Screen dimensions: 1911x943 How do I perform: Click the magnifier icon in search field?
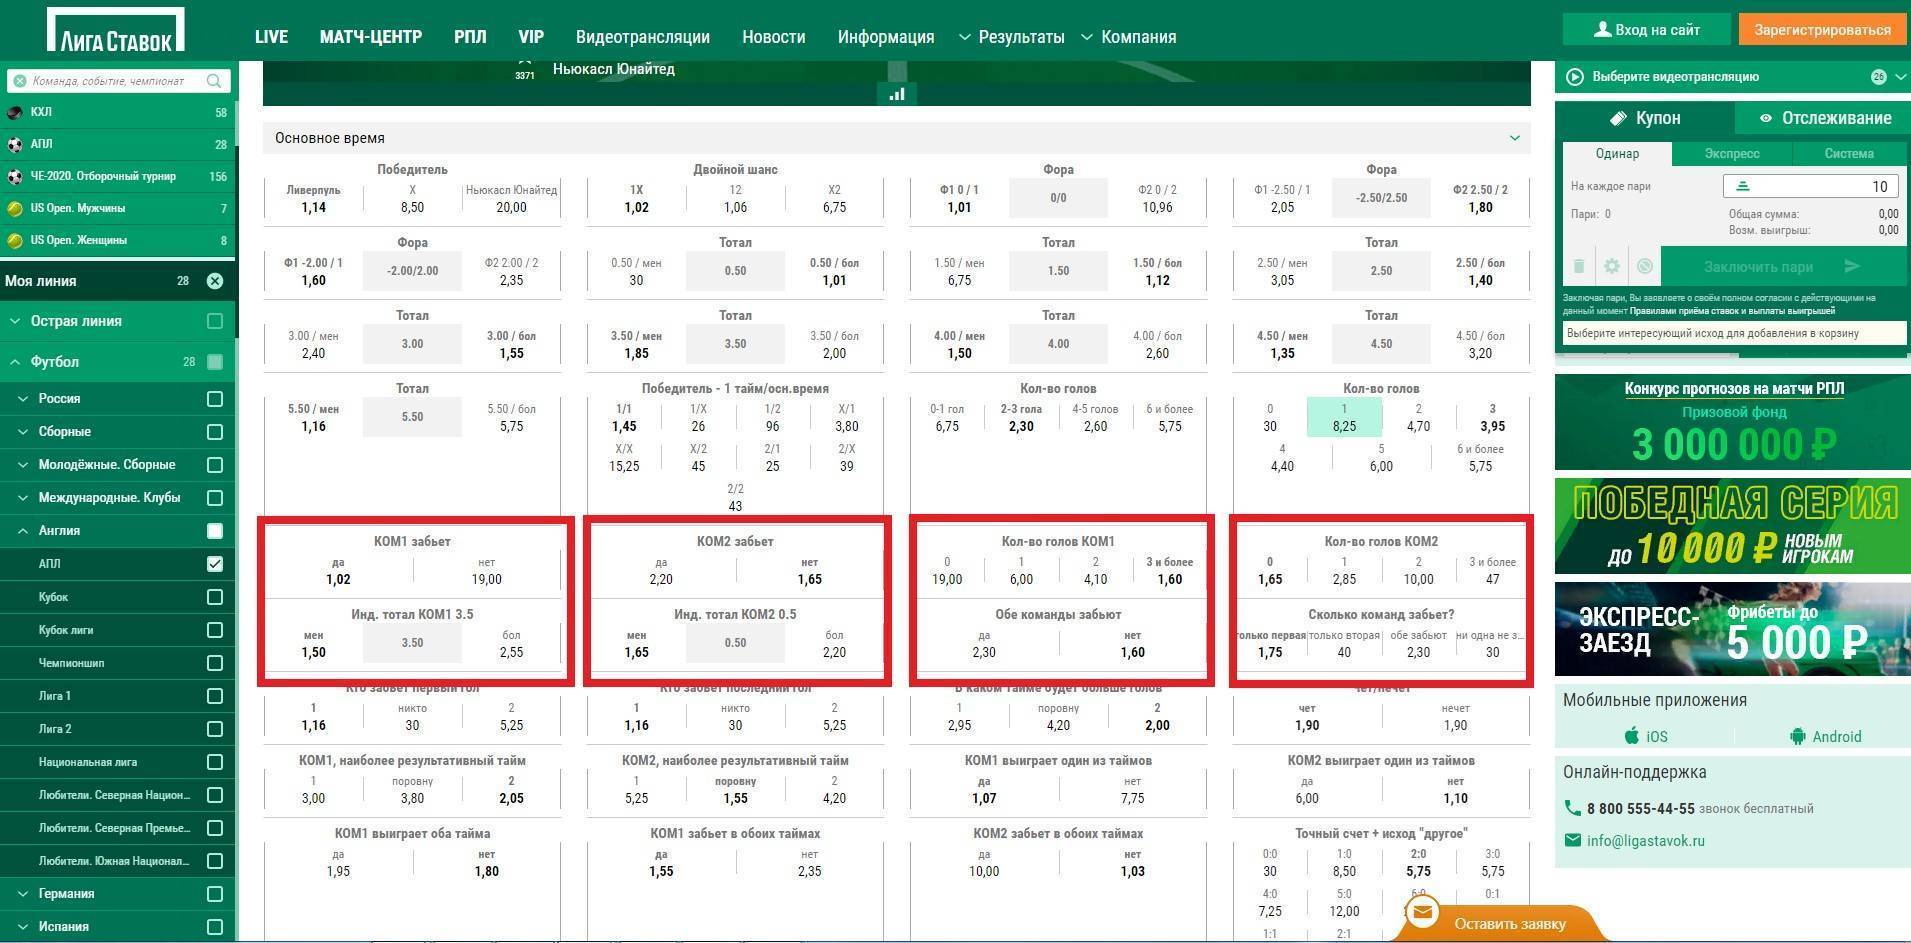(x=214, y=81)
